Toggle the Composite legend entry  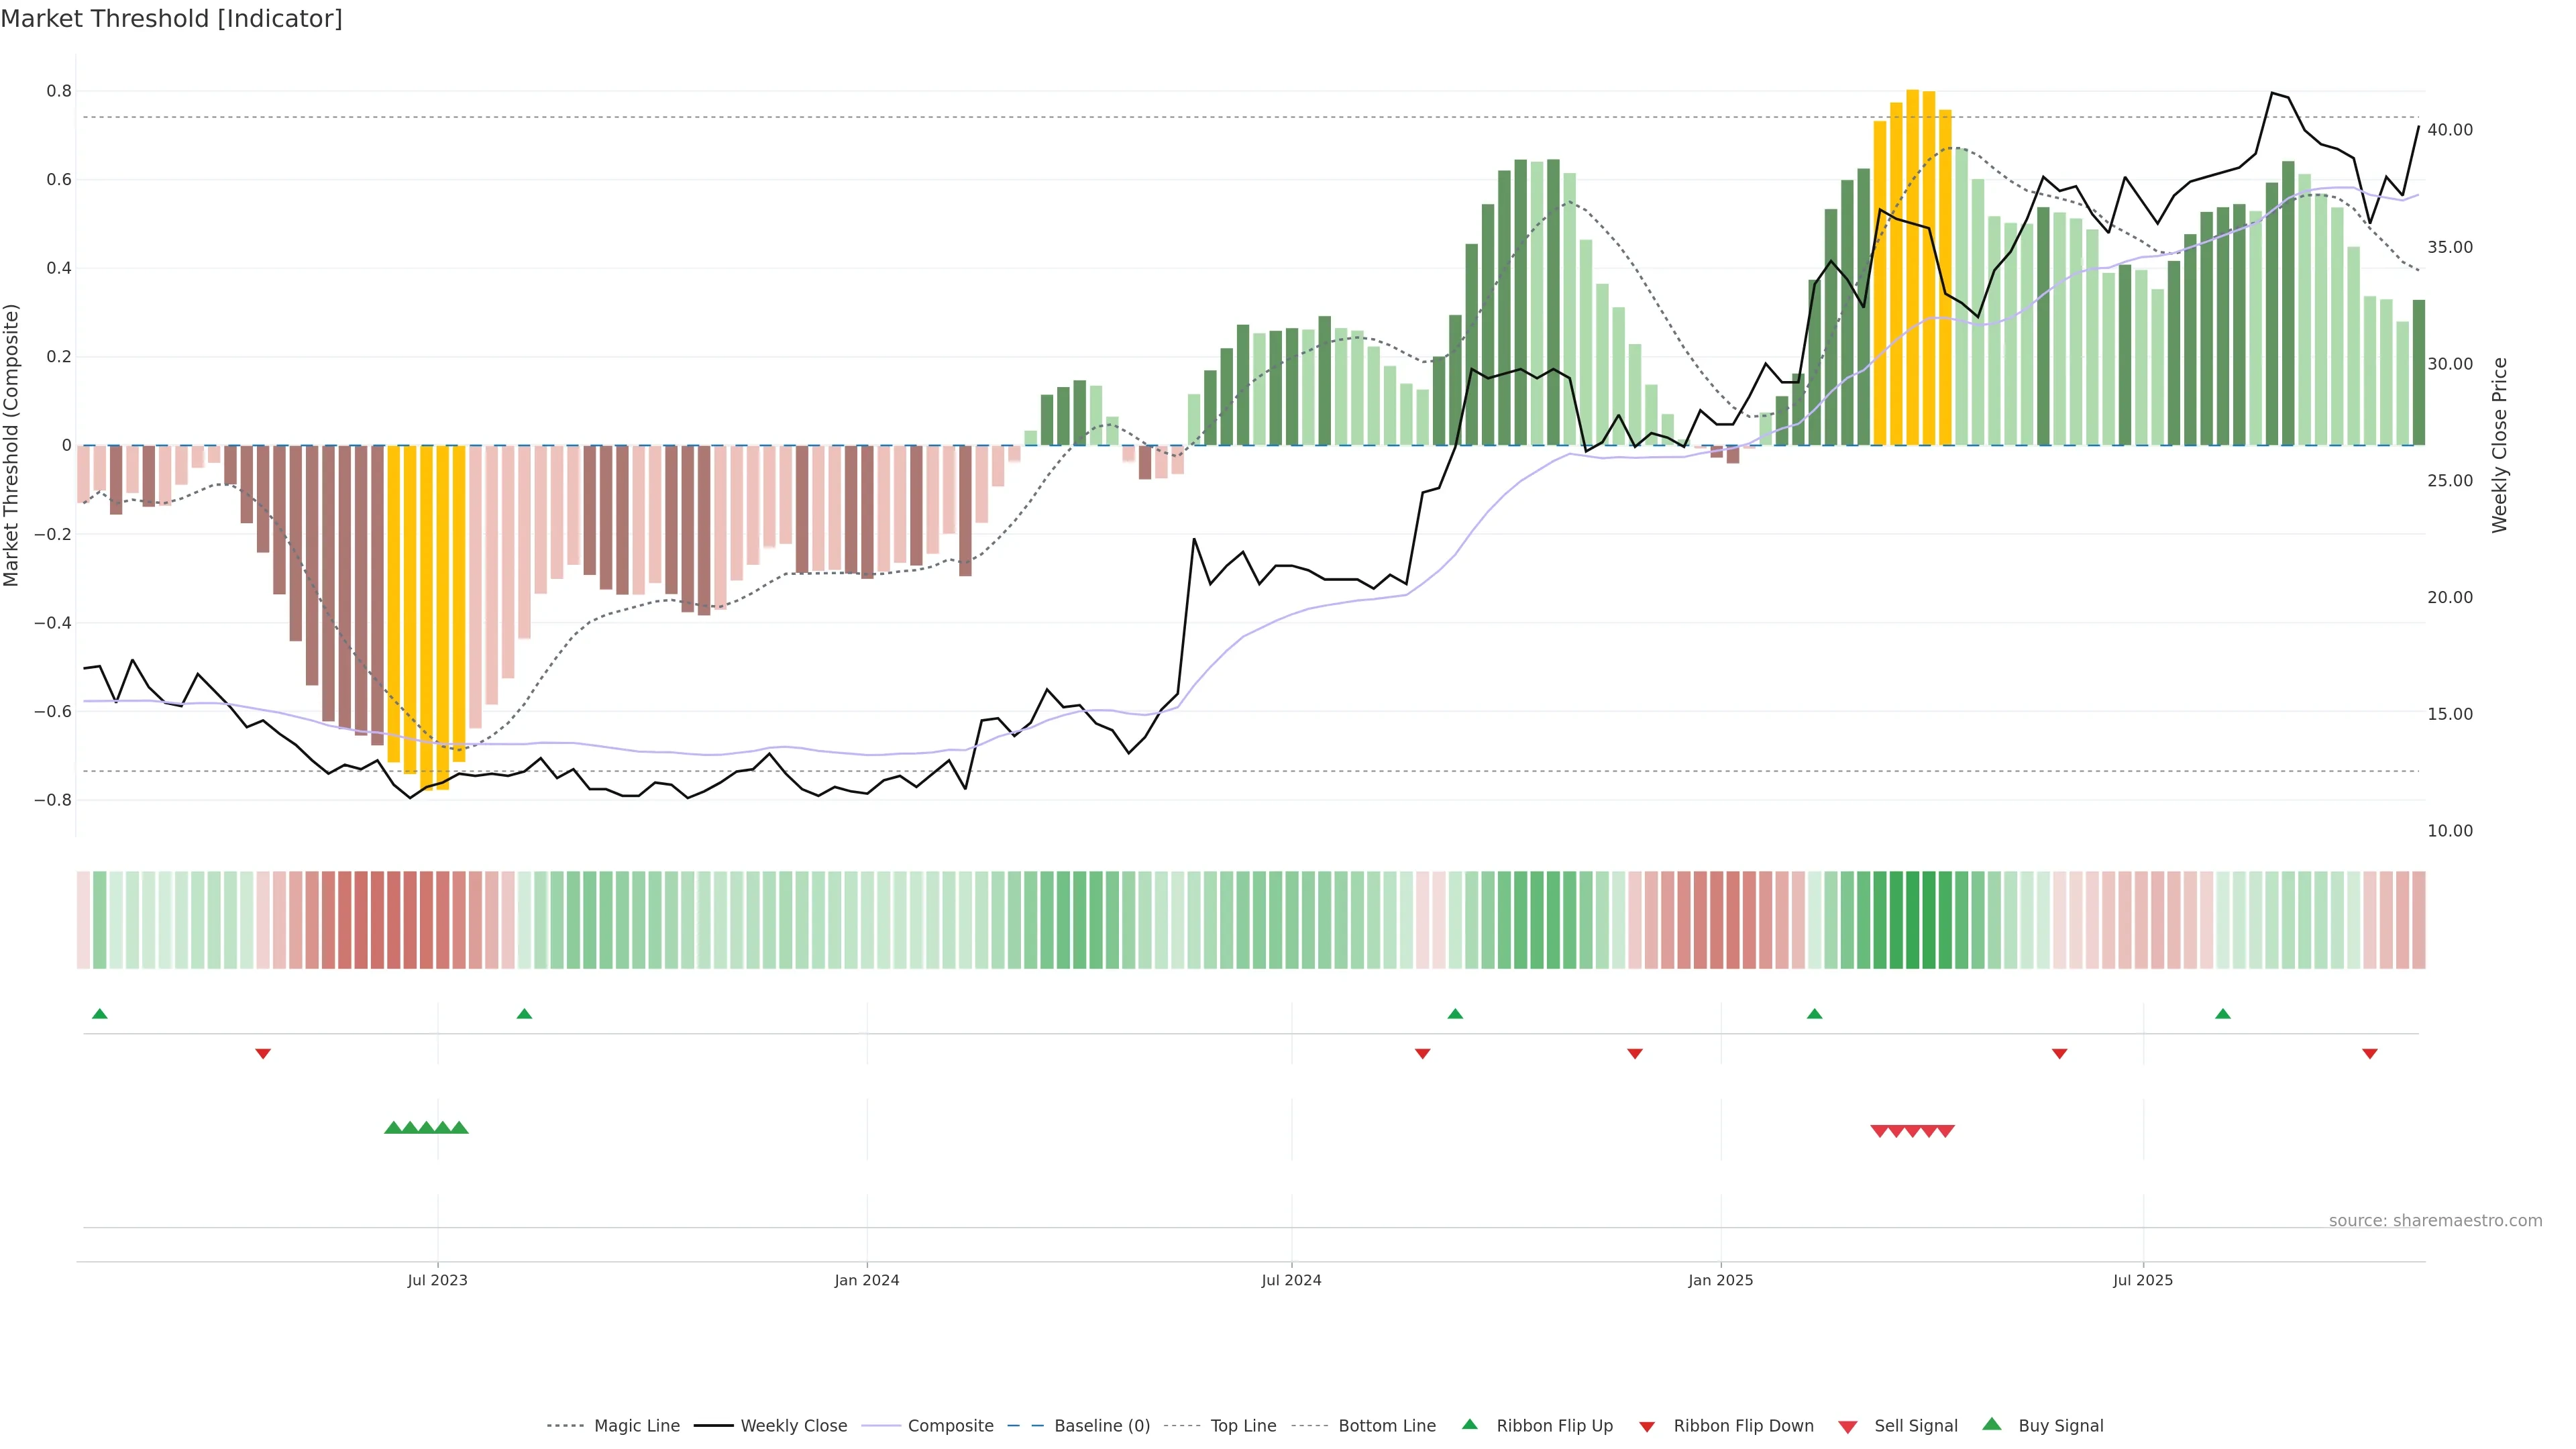[x=950, y=1426]
